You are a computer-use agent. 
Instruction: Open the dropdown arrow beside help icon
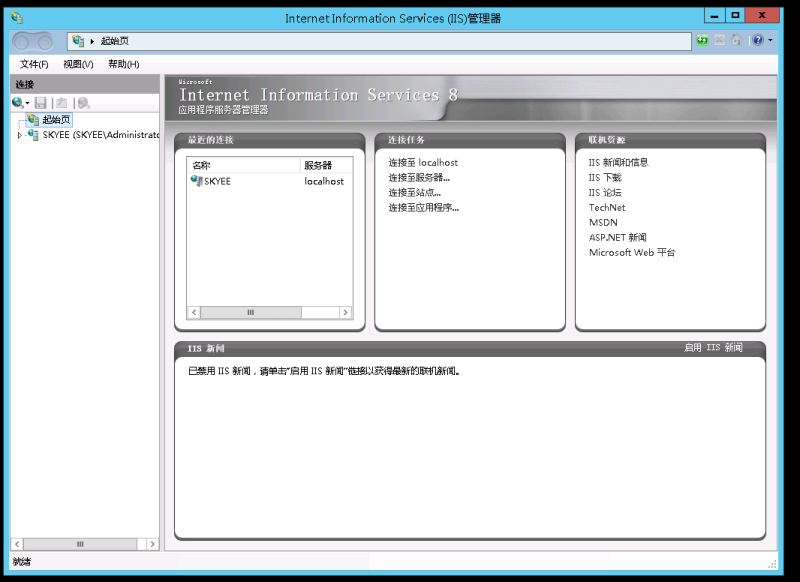pyautogui.click(x=770, y=40)
